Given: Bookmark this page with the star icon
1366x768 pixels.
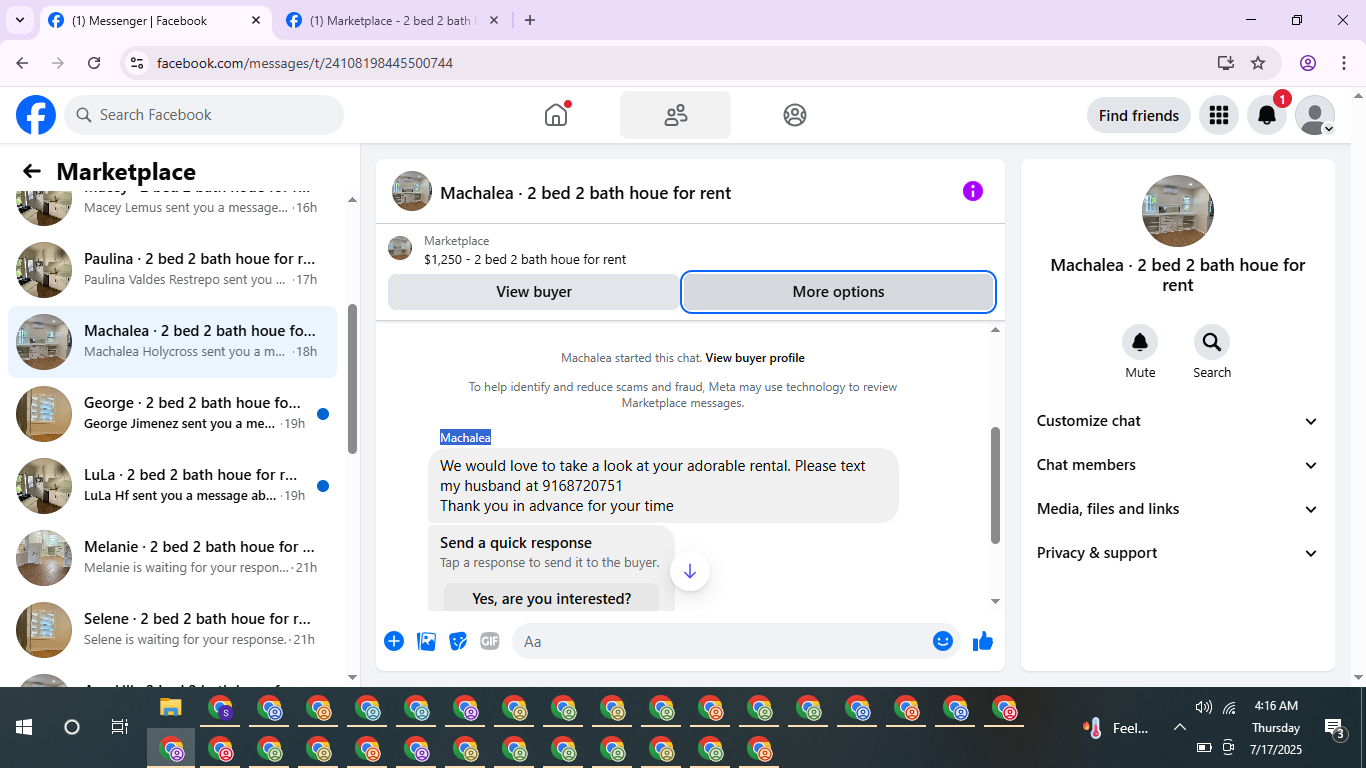Looking at the screenshot, I should pos(1258,63).
